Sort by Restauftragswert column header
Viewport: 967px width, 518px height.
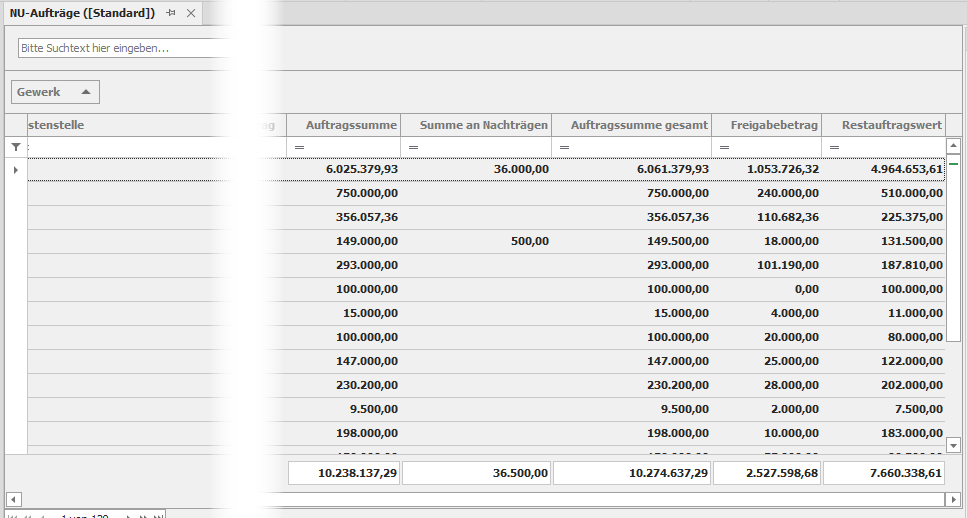click(883, 125)
